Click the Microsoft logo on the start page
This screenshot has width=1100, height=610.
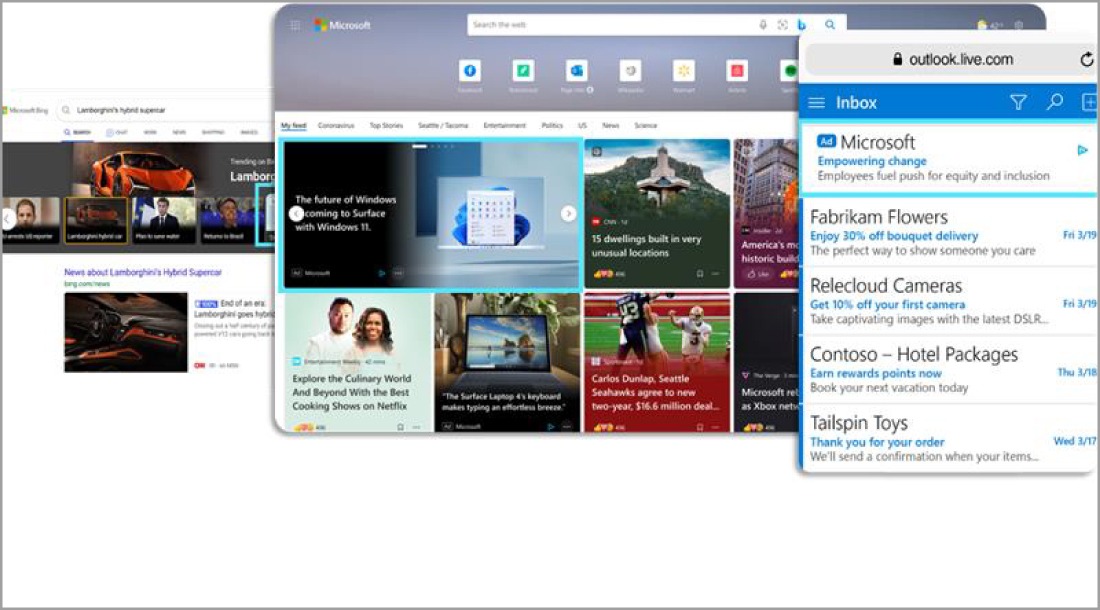pyautogui.click(x=342, y=25)
